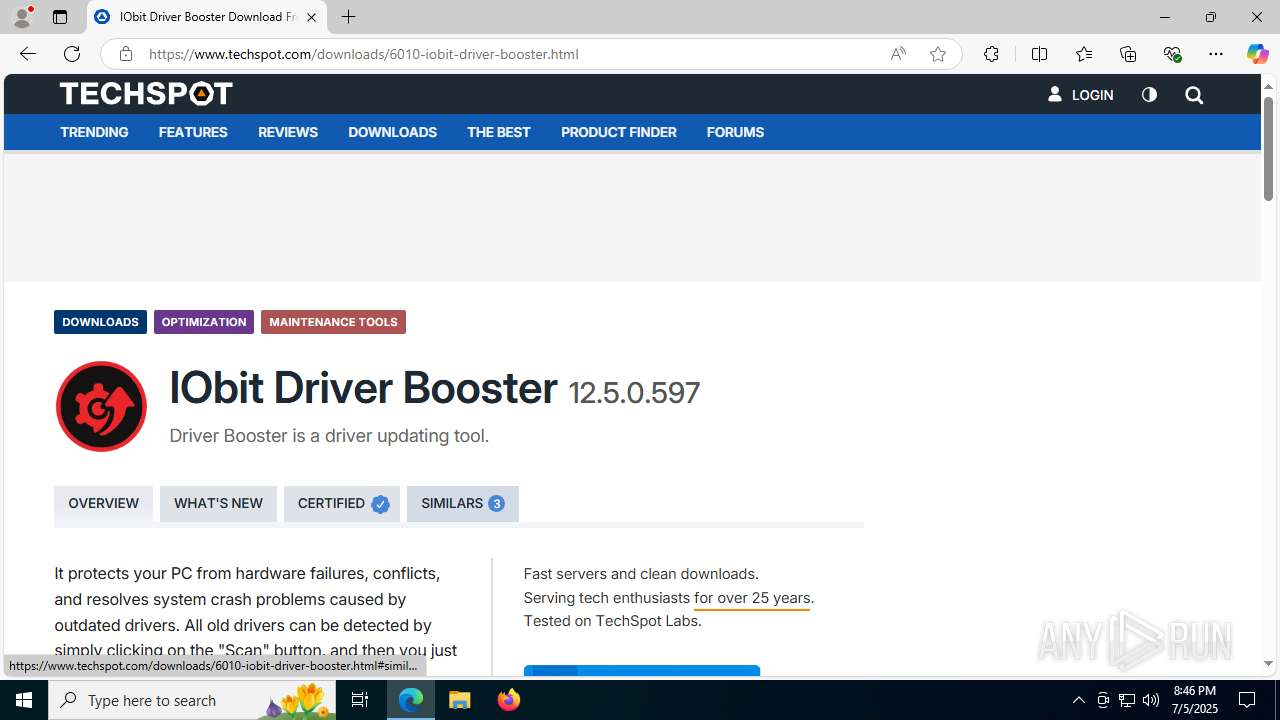1280x720 pixels.
Task: Show hidden system tray icons
Action: tap(1078, 700)
